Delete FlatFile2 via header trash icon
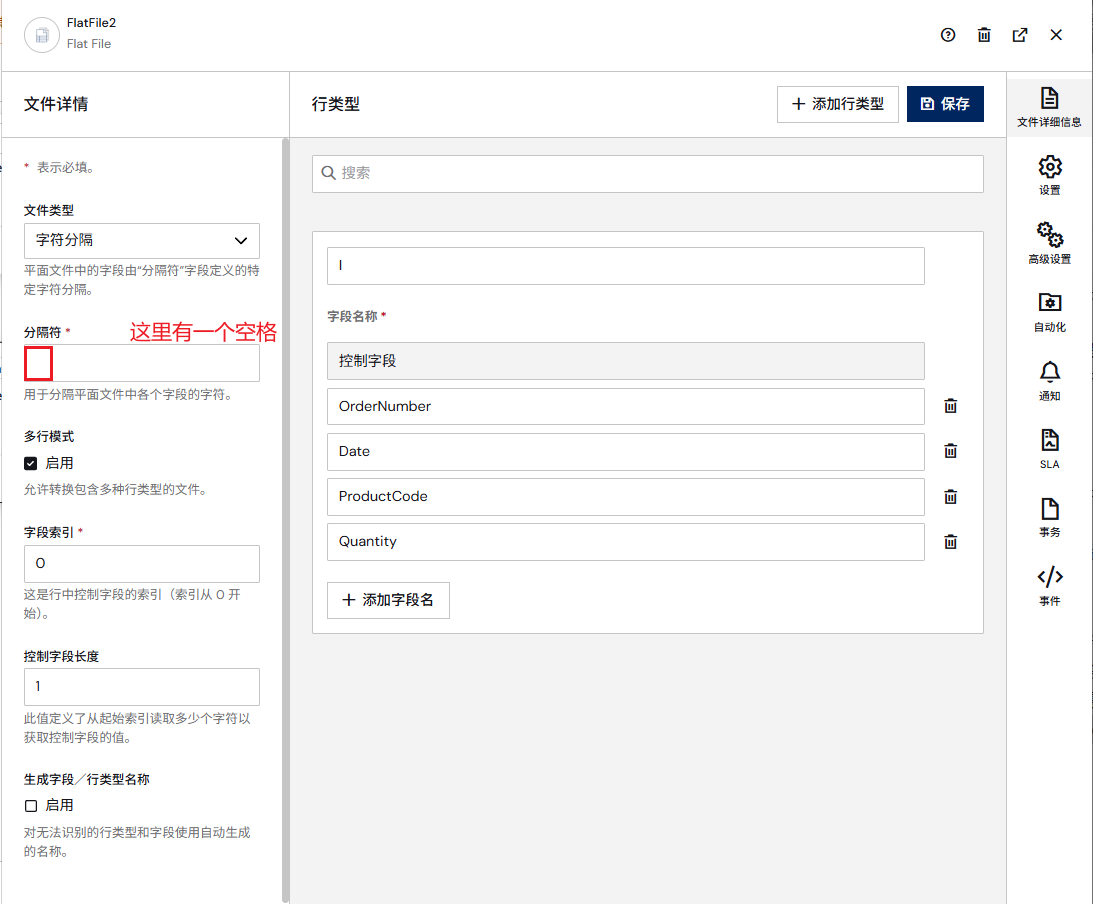The width and height of the screenshot is (1093, 904). click(x=984, y=35)
